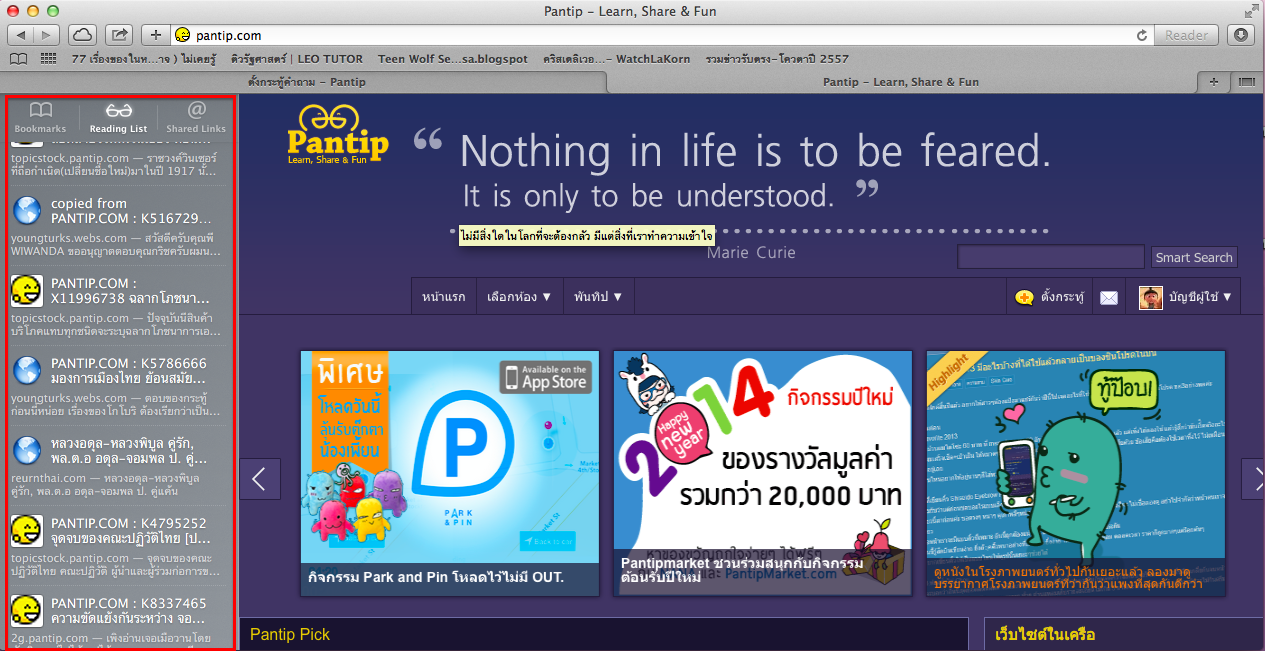Open Teen Wolf Se...sa.blogspot bookmark
1265x651 pixels.
452,59
